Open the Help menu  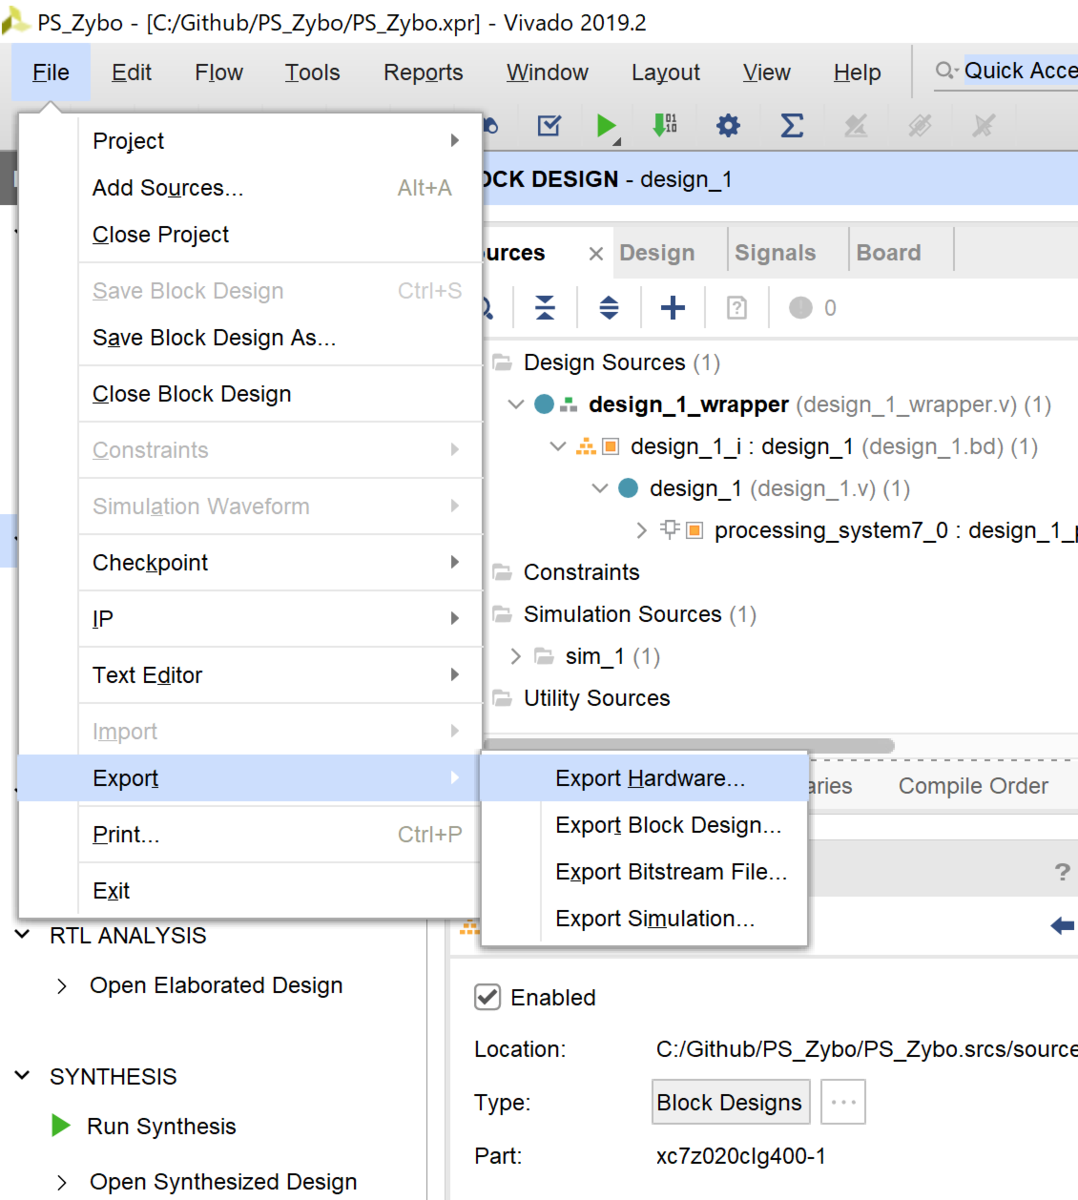857,72
